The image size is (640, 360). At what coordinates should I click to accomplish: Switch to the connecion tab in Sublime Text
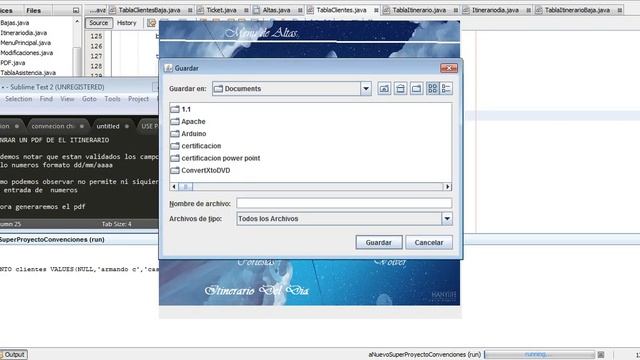coord(52,126)
